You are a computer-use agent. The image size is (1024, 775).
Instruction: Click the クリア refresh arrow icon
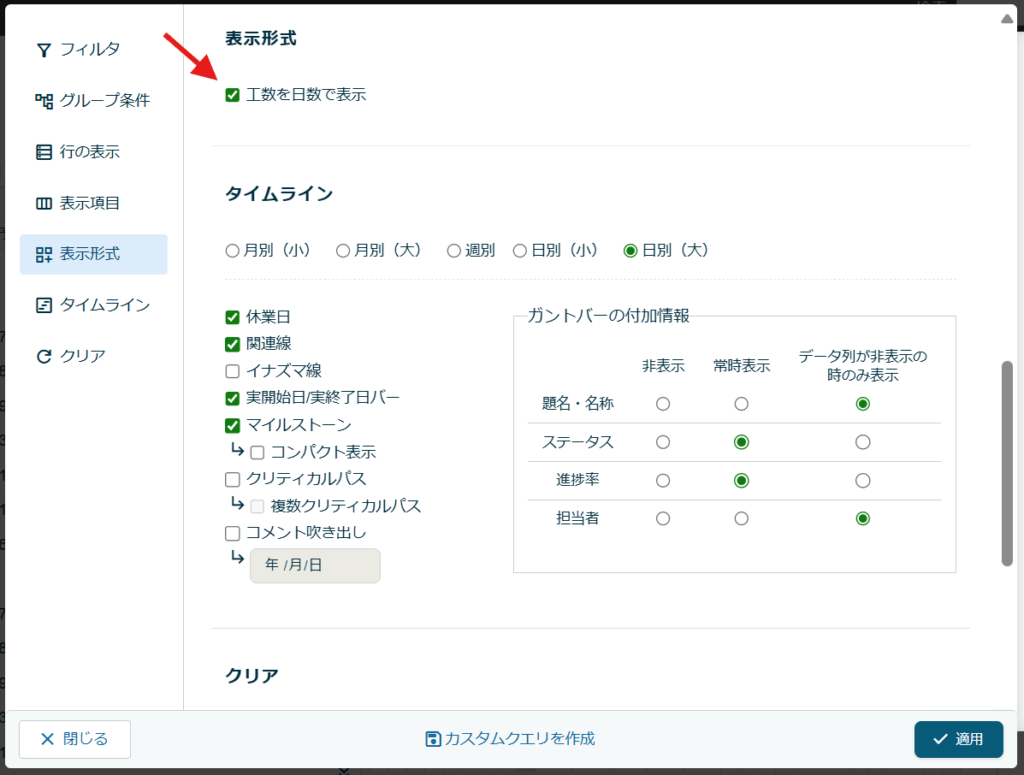[43, 356]
